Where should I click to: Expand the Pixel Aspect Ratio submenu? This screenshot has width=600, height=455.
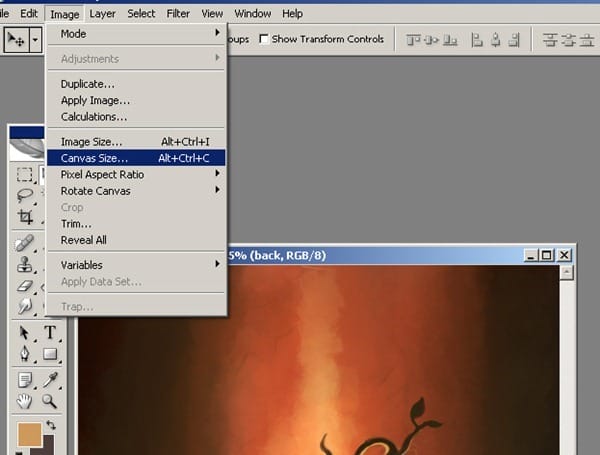136,174
